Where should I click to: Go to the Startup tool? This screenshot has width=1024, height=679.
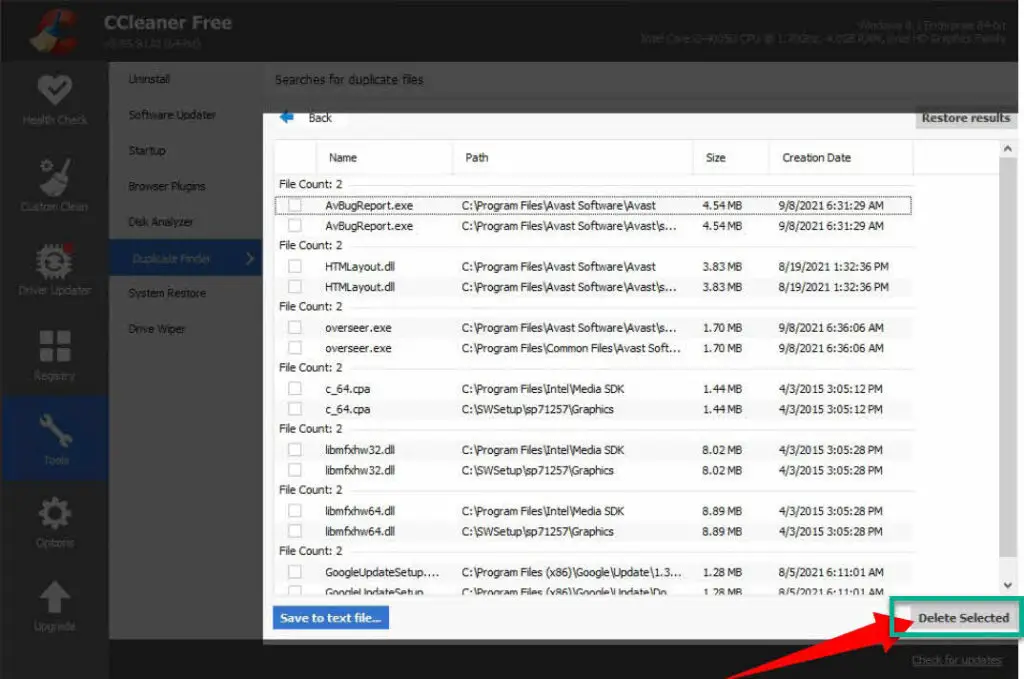tap(147, 150)
